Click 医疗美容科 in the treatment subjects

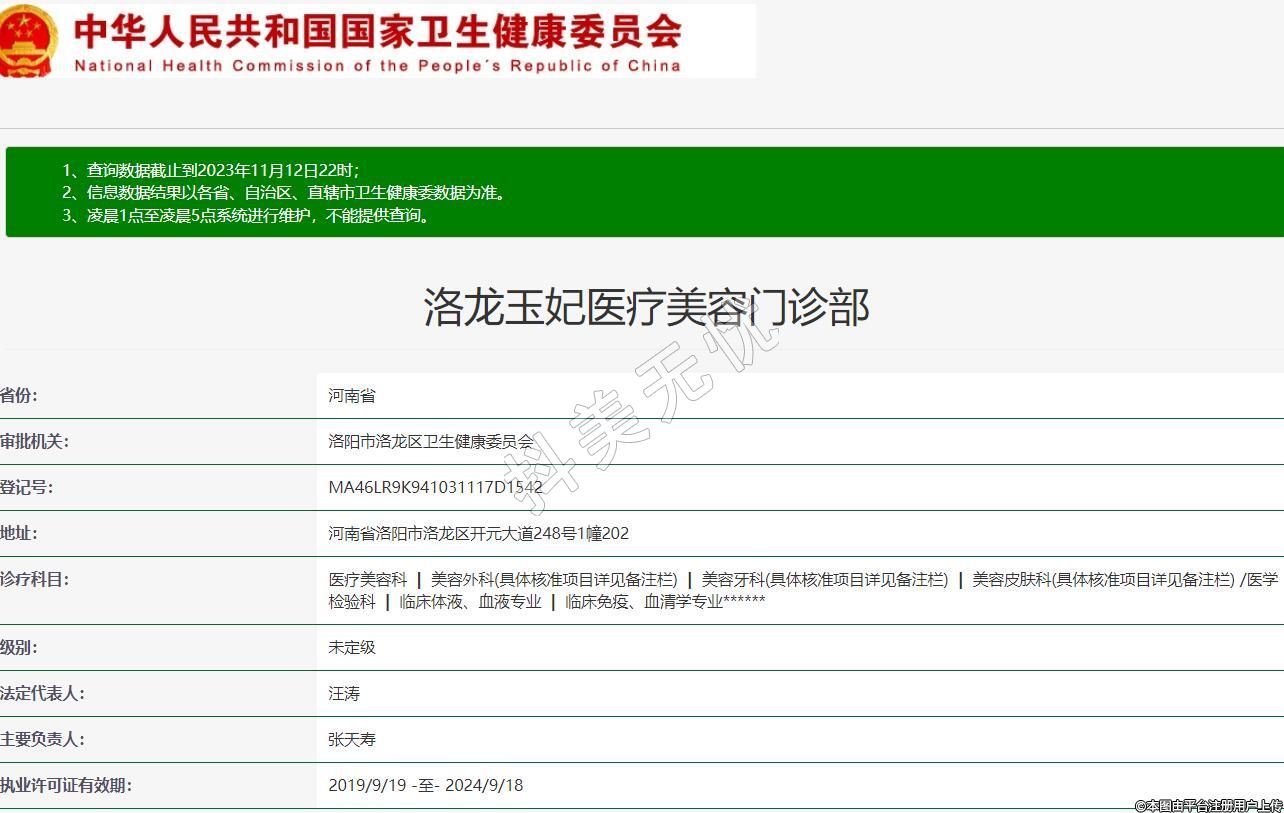[368, 580]
